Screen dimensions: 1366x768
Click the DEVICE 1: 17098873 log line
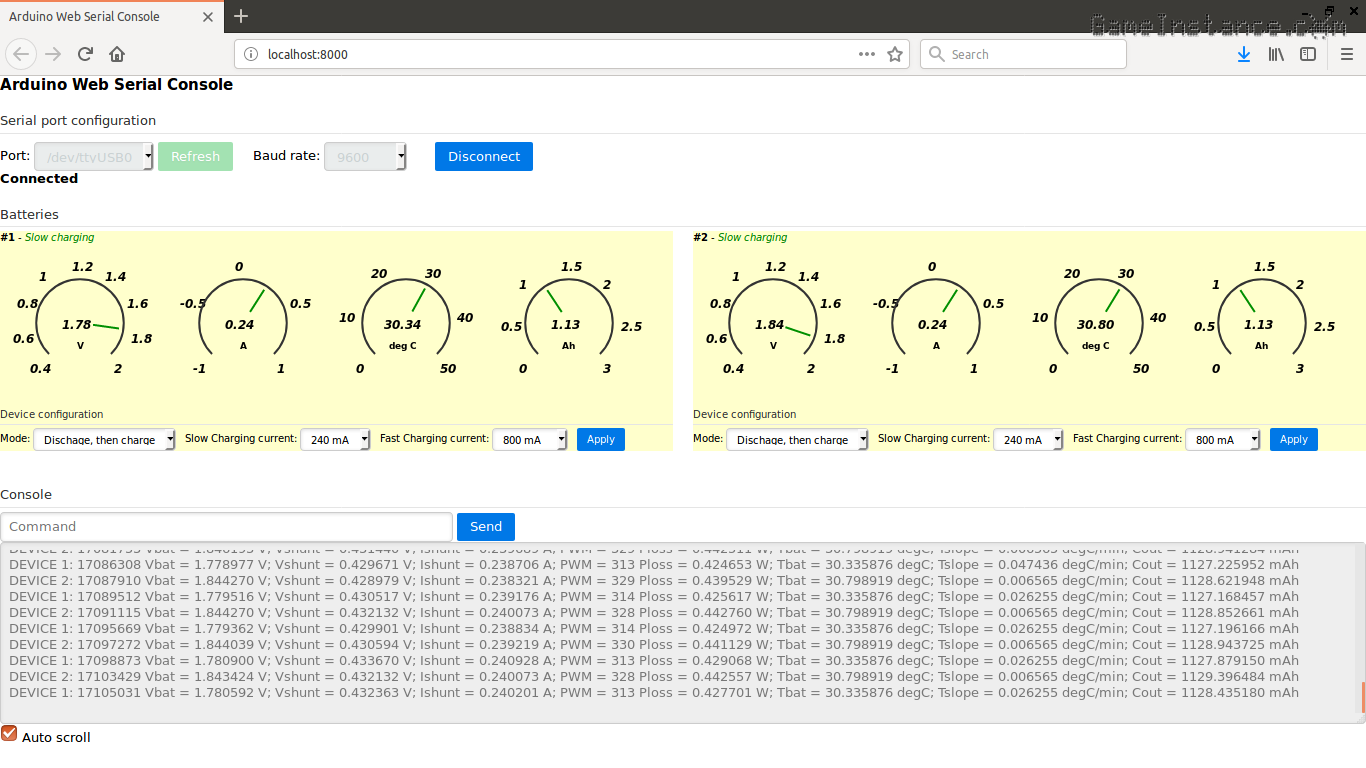[654, 661]
